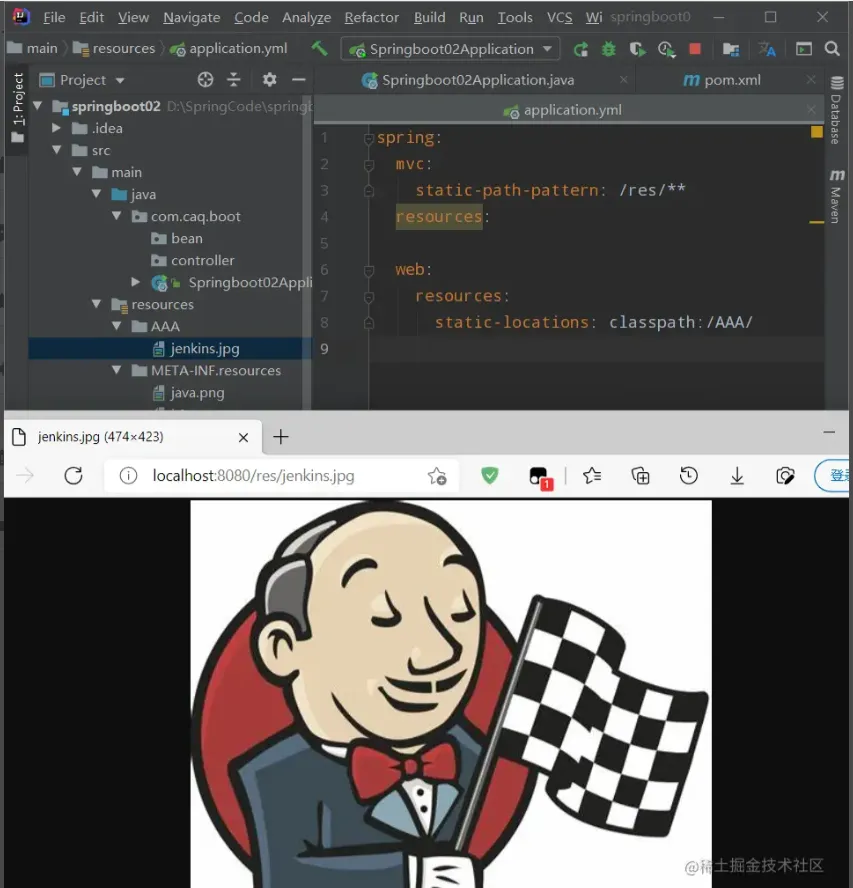Run with coverage shield icon
The image size is (853, 888).
coord(637,49)
